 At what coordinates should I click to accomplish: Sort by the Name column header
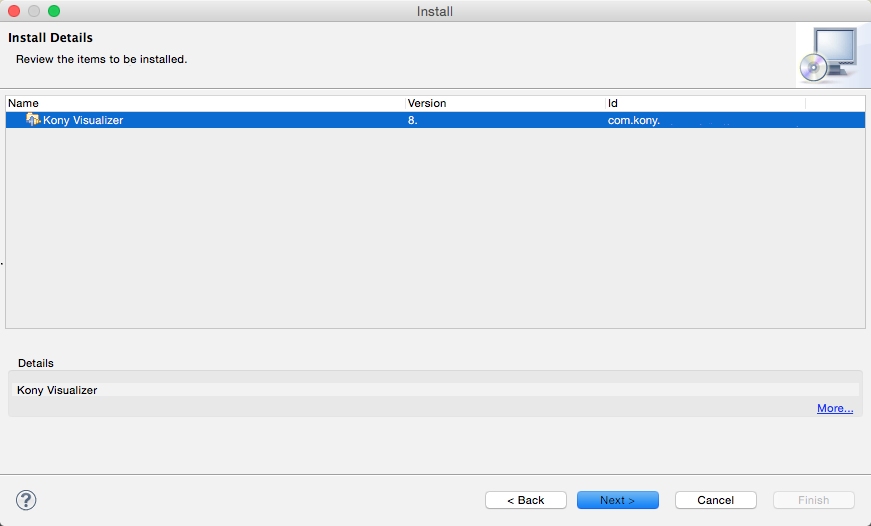click(x=206, y=103)
